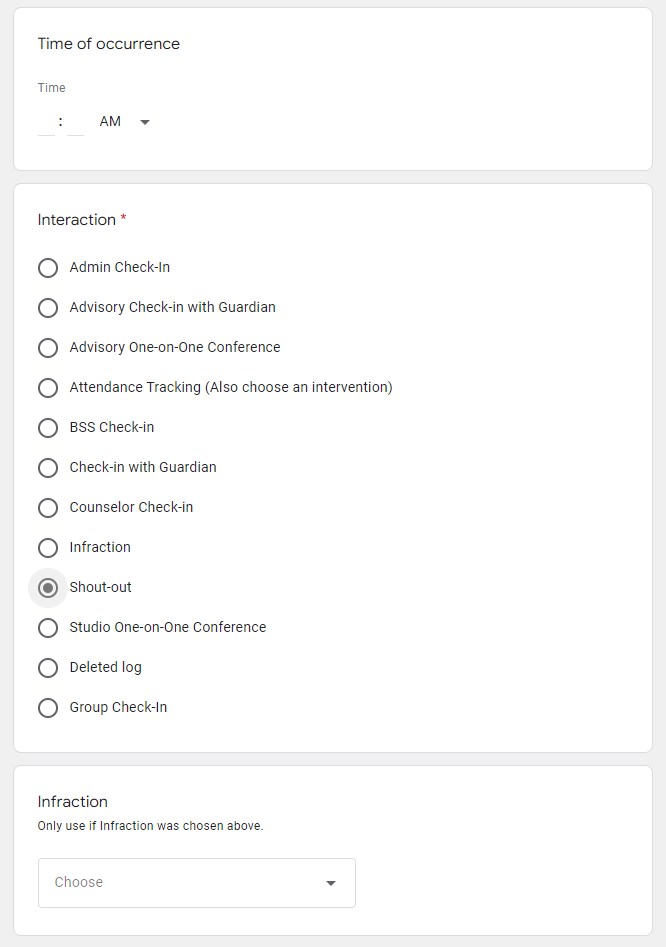This screenshot has width=666, height=947.
Task: Select Advisory One-on-One Conference radio button
Action: 48,348
